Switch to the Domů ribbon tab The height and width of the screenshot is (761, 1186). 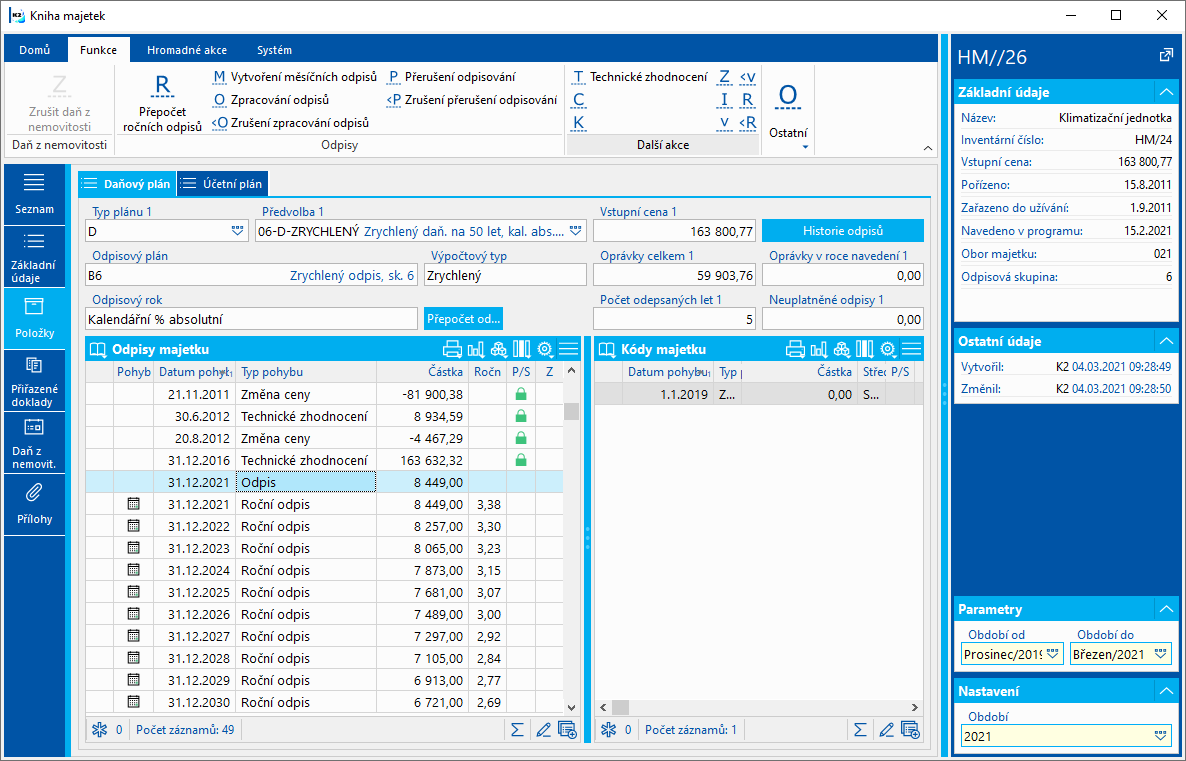pyautogui.click(x=35, y=50)
